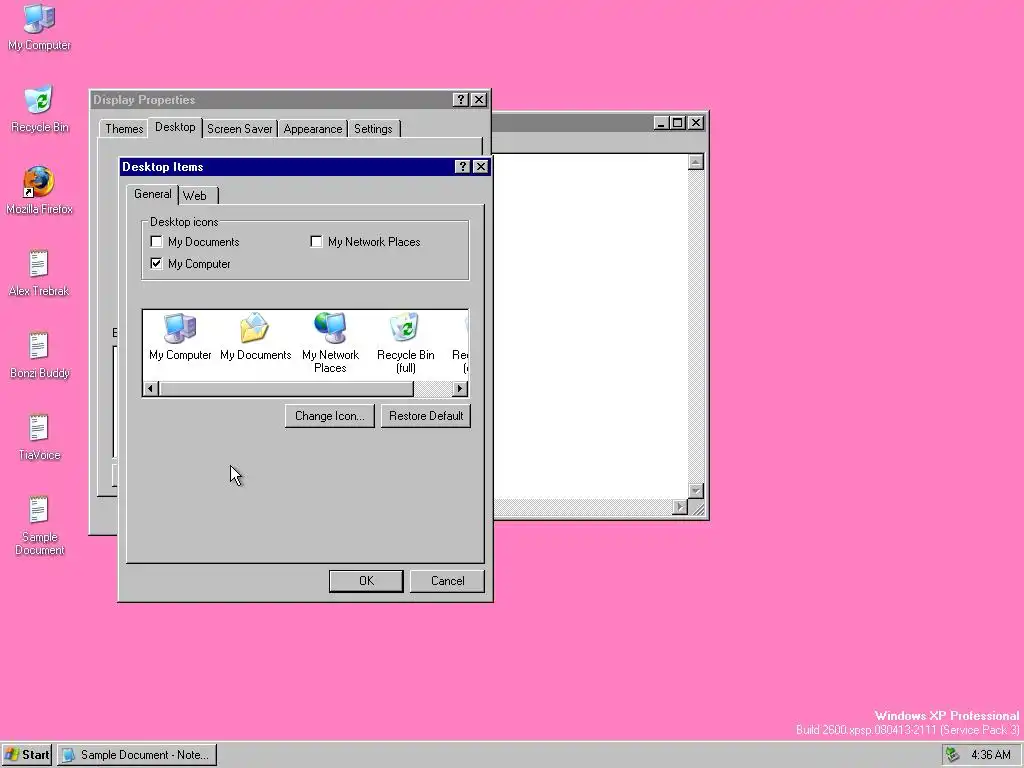Click icon list scroll right arrow
This screenshot has width=1024, height=768.
pos(460,389)
